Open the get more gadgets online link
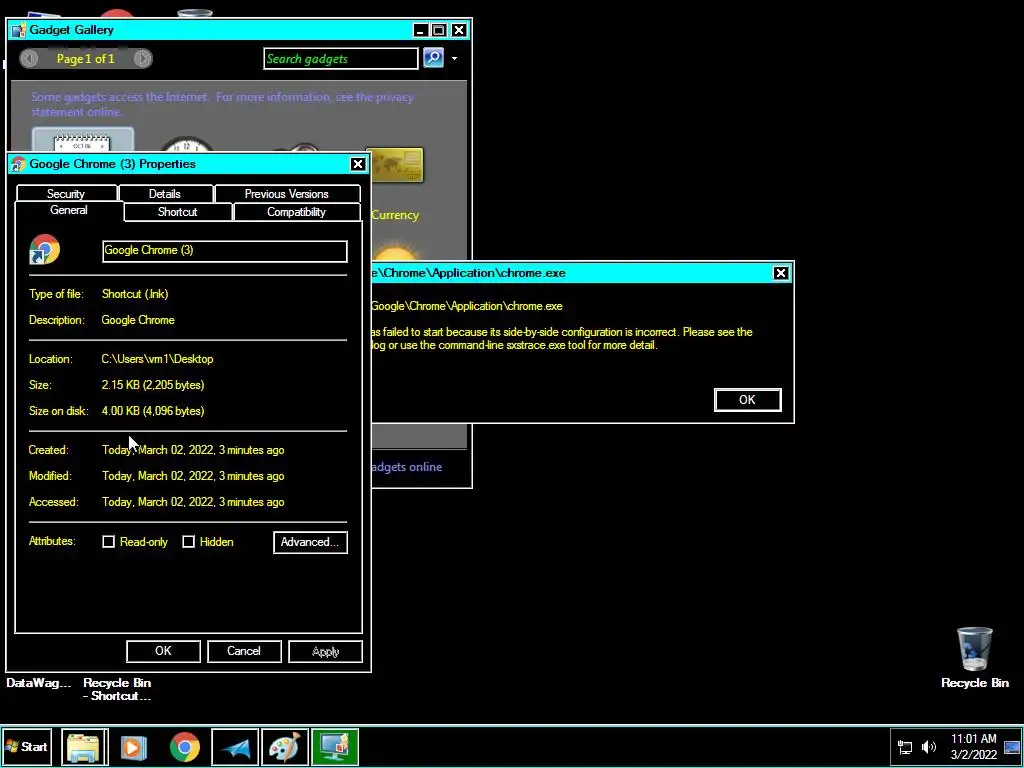The width and height of the screenshot is (1024, 768). [406, 467]
